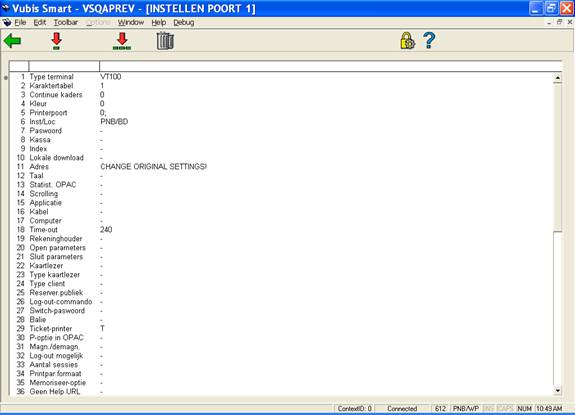Open the Toolbar menu

point(66,22)
